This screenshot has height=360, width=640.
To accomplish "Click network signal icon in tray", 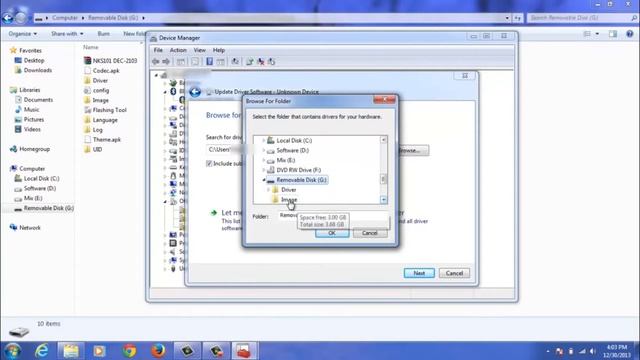I will coord(582,351).
